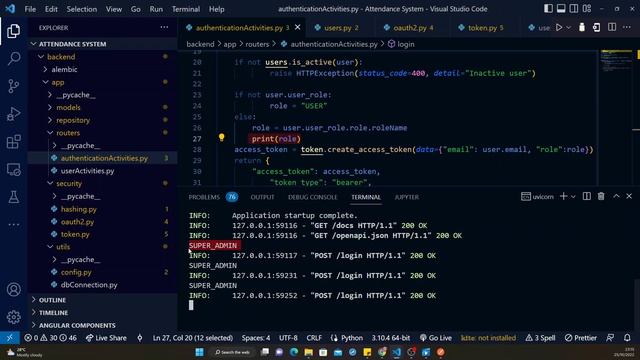
Task: Open the Prettier status item
Action: 580,338
